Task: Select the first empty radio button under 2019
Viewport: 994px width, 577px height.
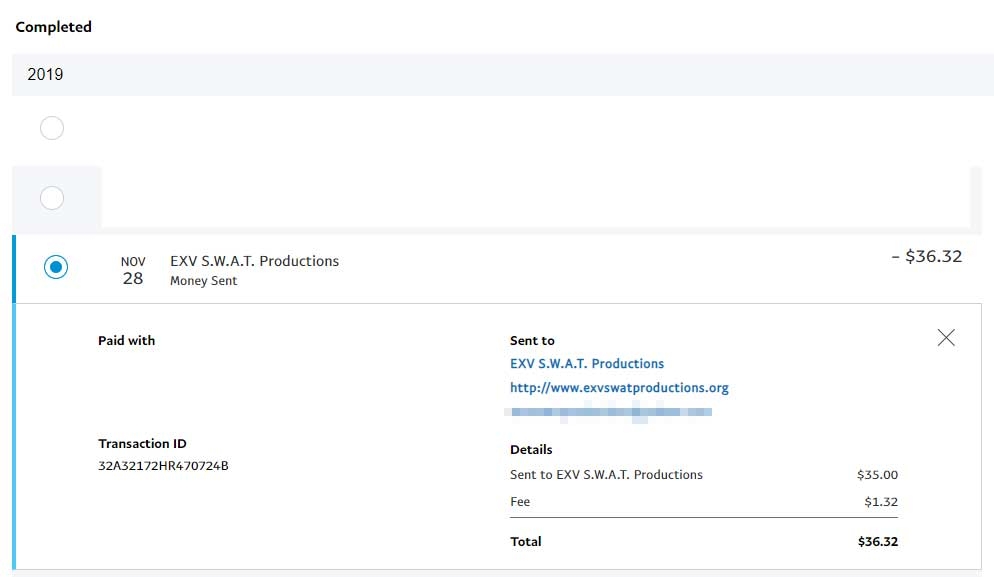Action: point(52,128)
